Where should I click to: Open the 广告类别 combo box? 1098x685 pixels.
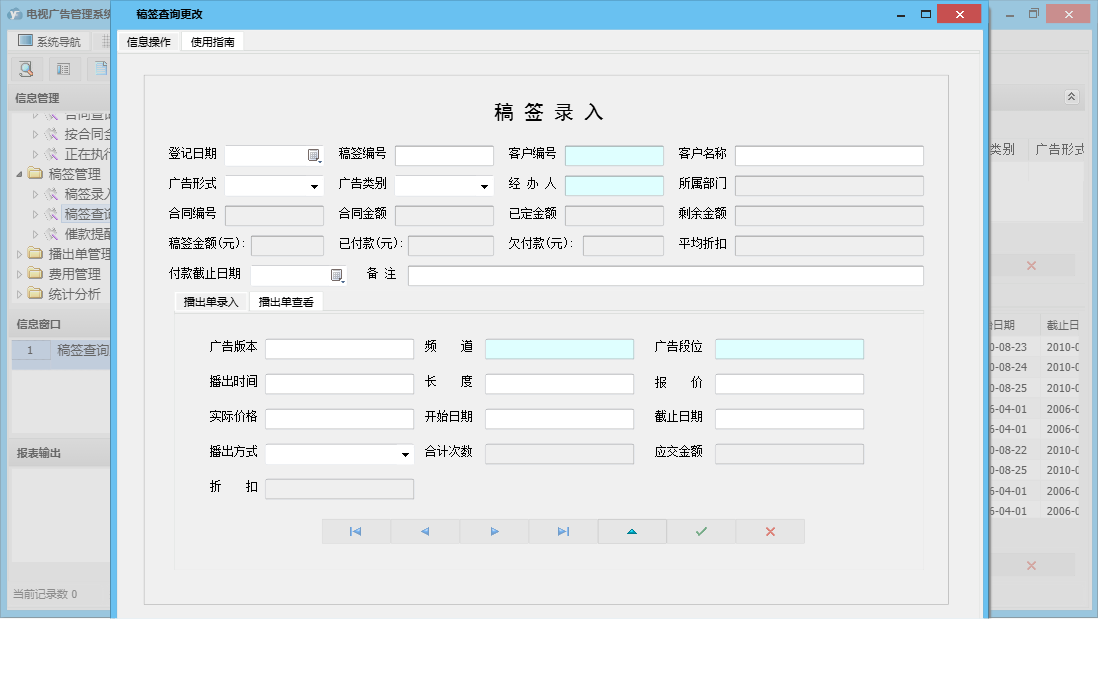pos(484,186)
